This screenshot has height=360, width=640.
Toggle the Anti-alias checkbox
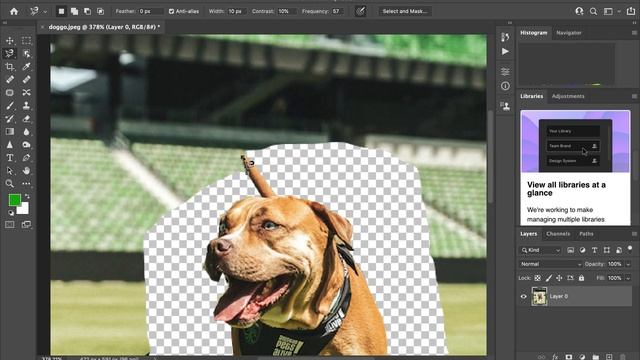pos(171,11)
